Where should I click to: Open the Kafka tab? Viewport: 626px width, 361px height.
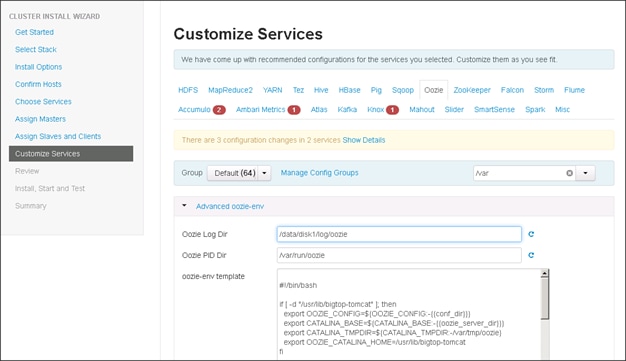[x=347, y=109]
